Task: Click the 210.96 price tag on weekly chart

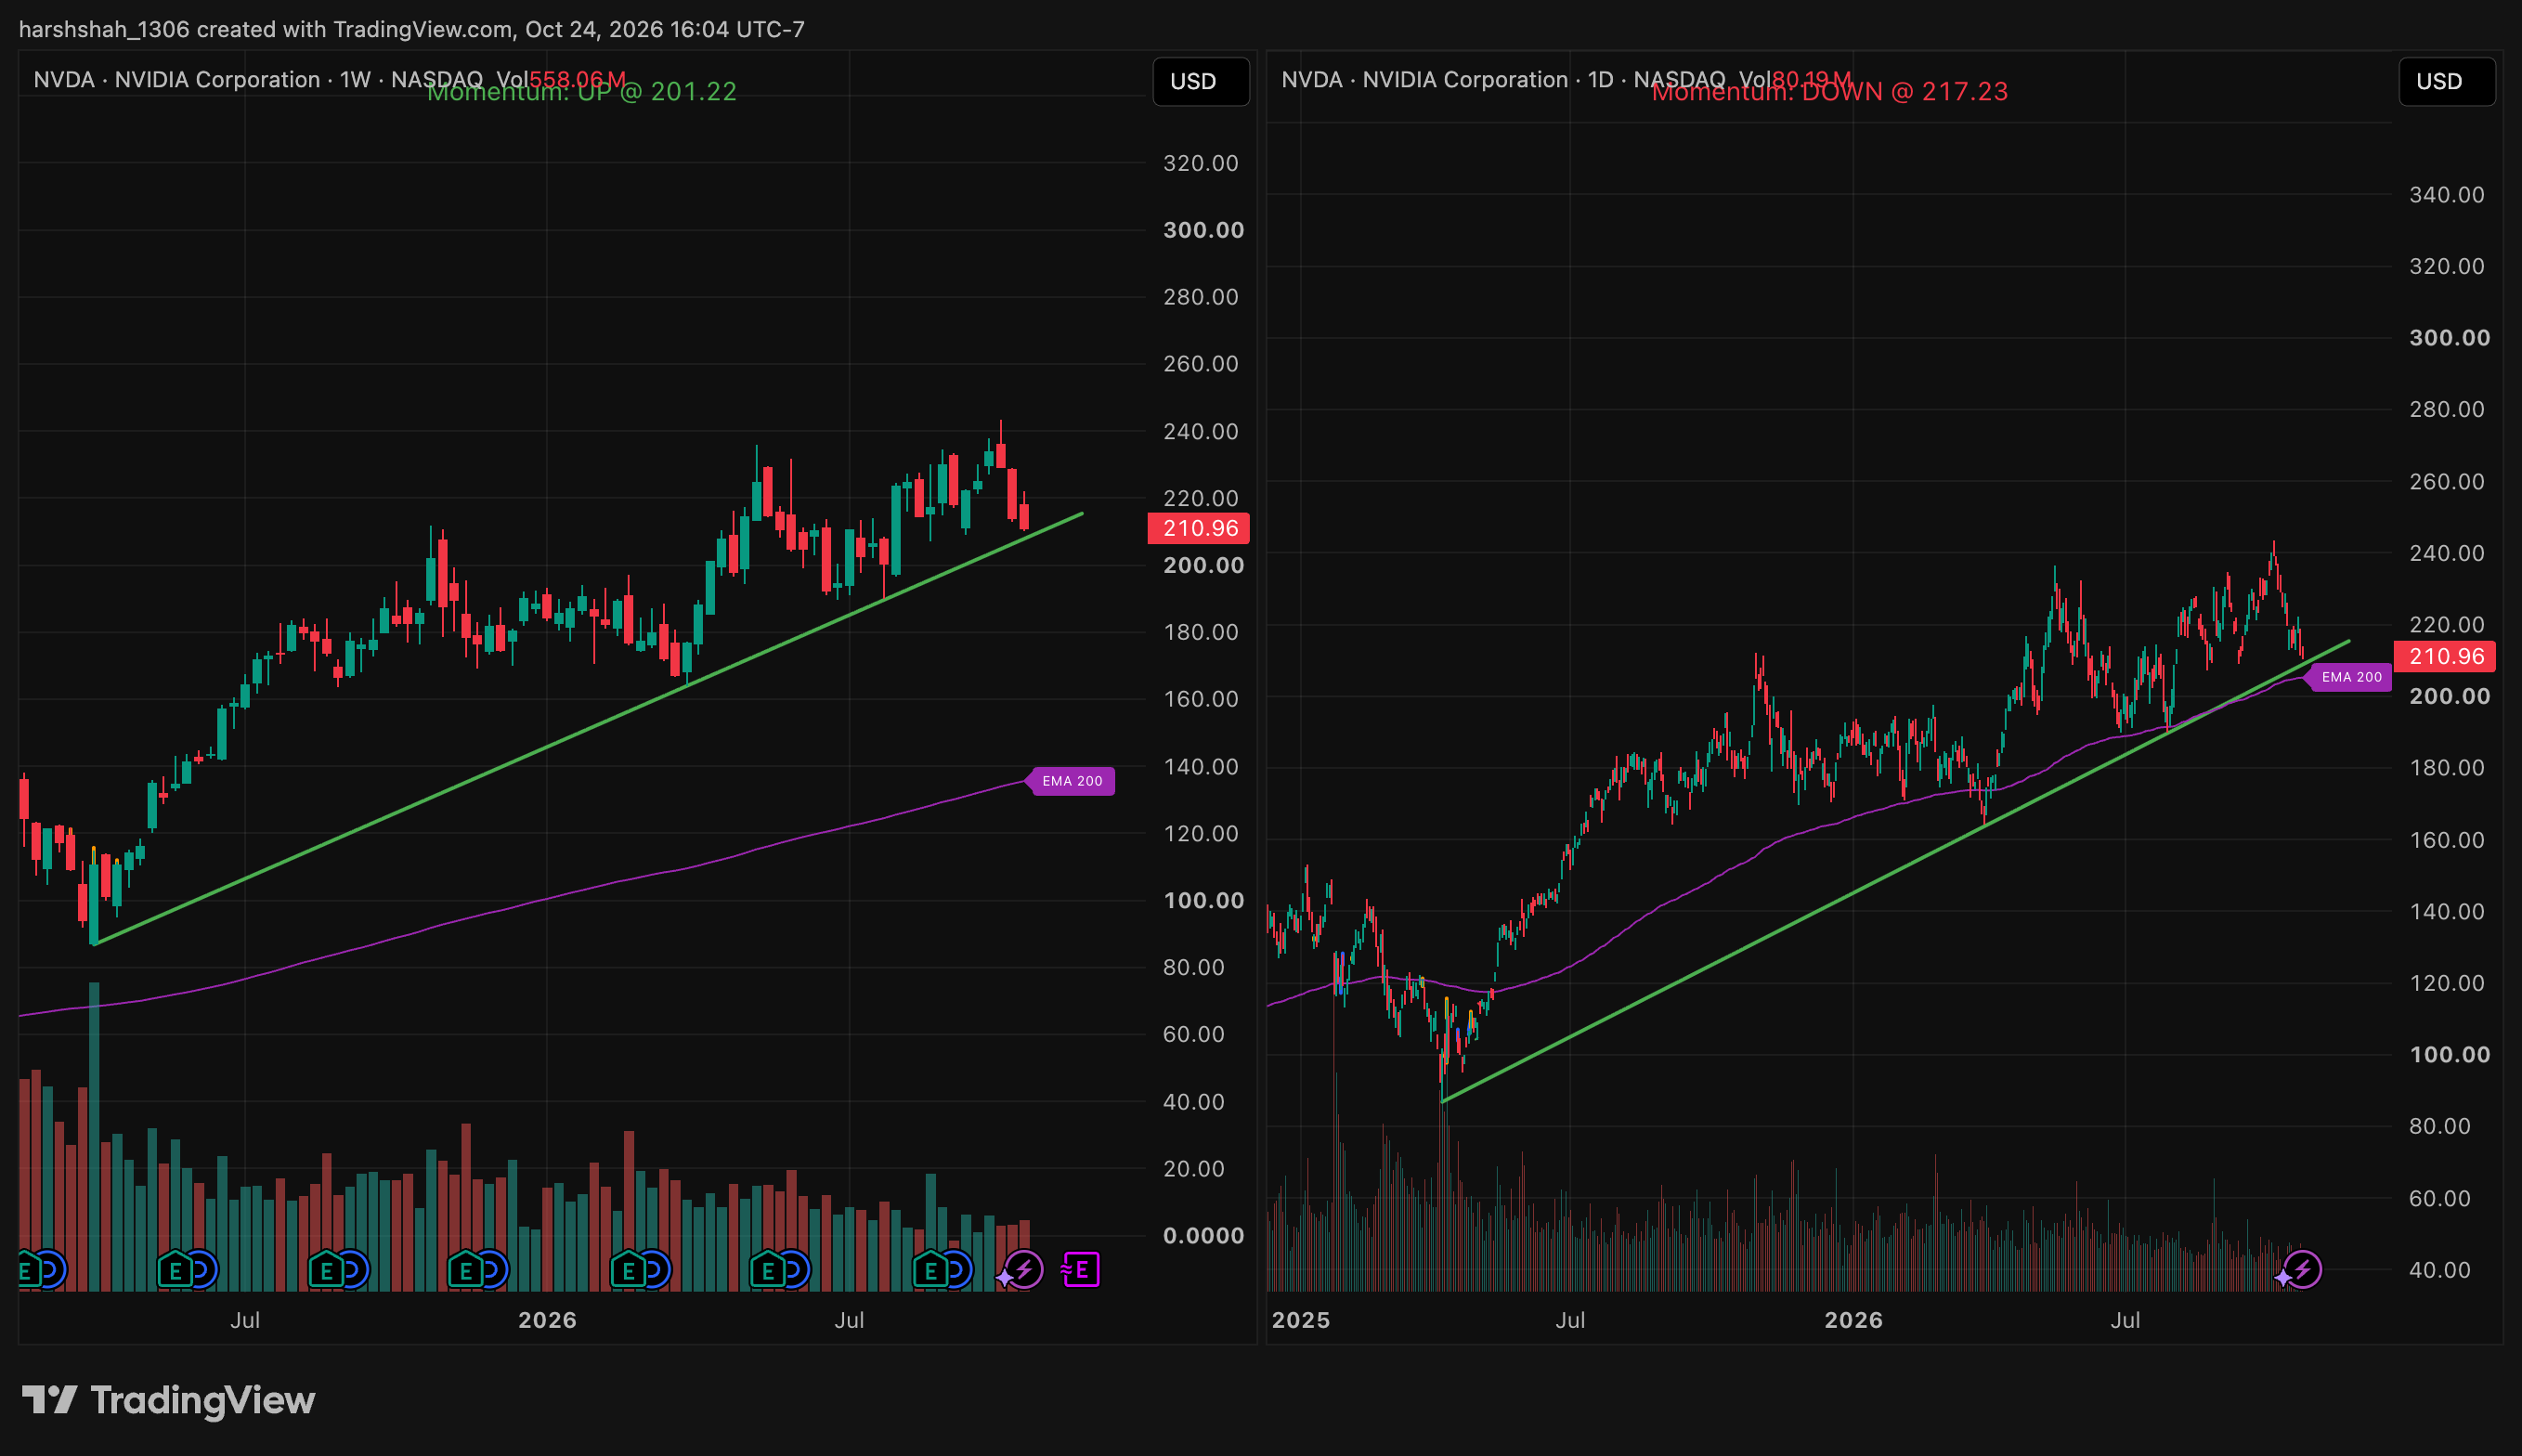Action: 1199,528
